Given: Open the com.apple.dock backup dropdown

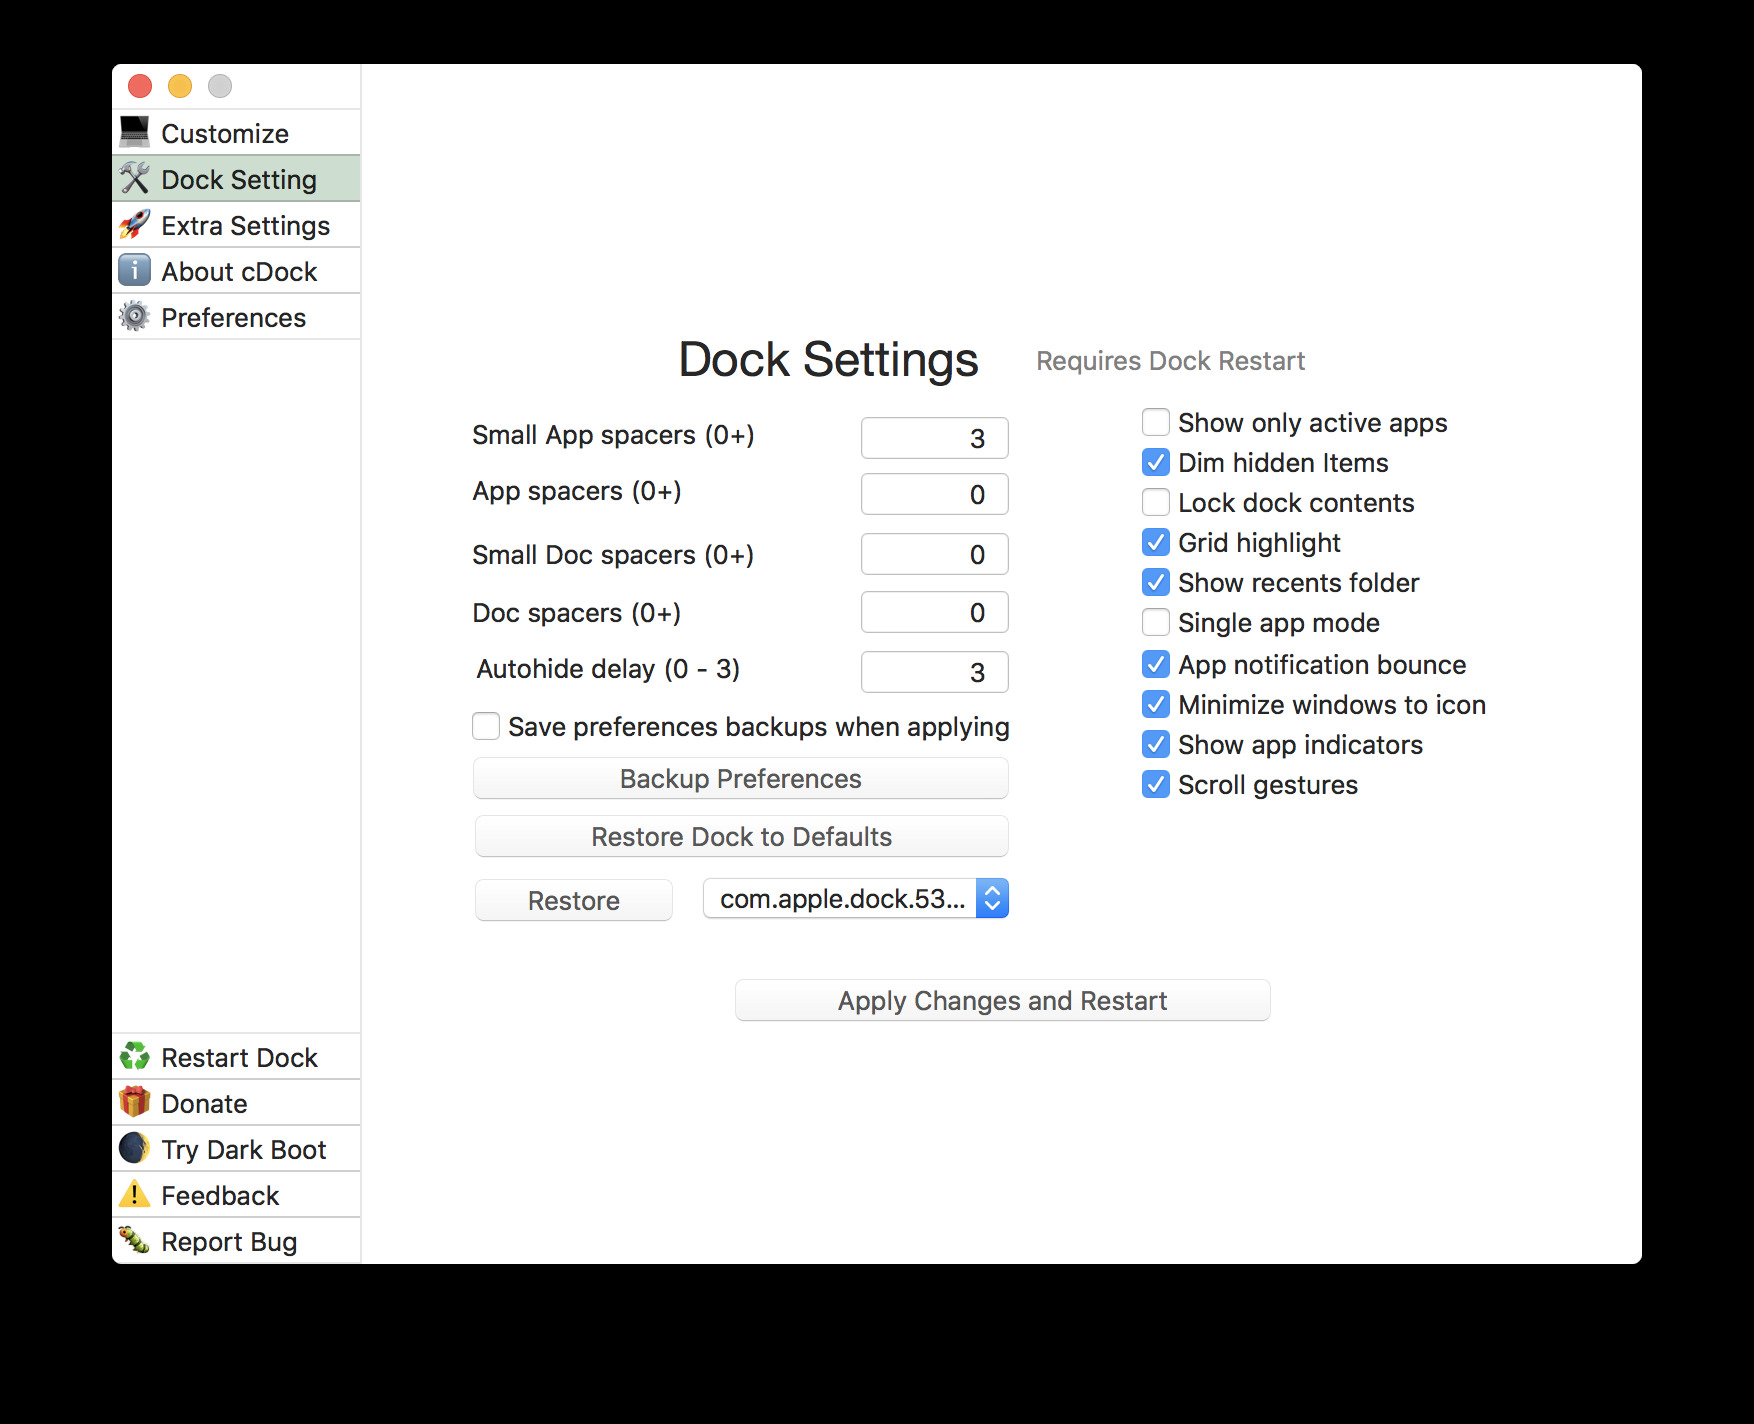Looking at the screenshot, I should (x=856, y=899).
